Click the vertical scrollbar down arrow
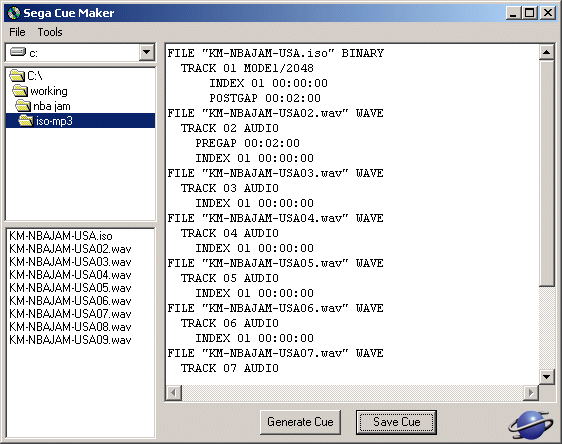The width and height of the screenshot is (562, 444). click(547, 377)
